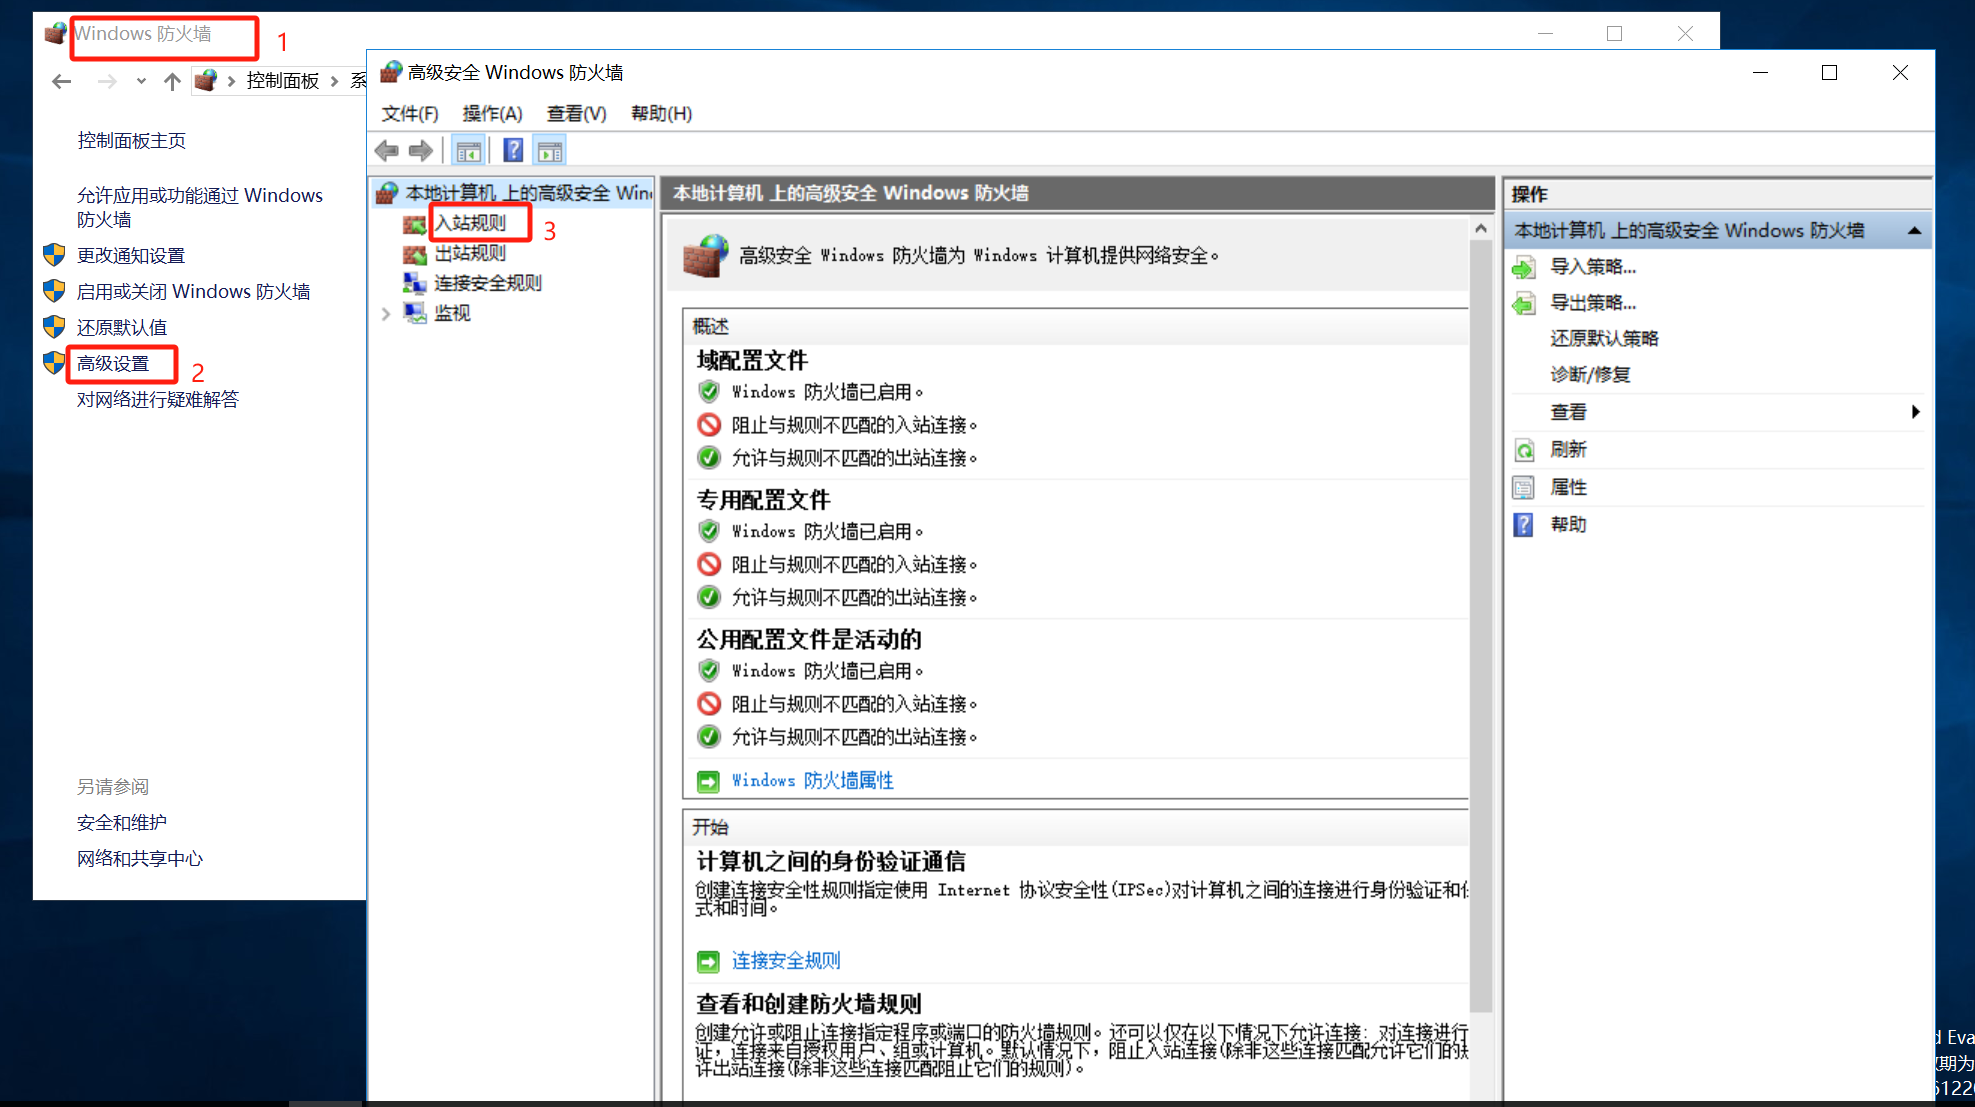Click the blue help question-mark toolbar icon
The height and width of the screenshot is (1107, 1975).
click(513, 151)
